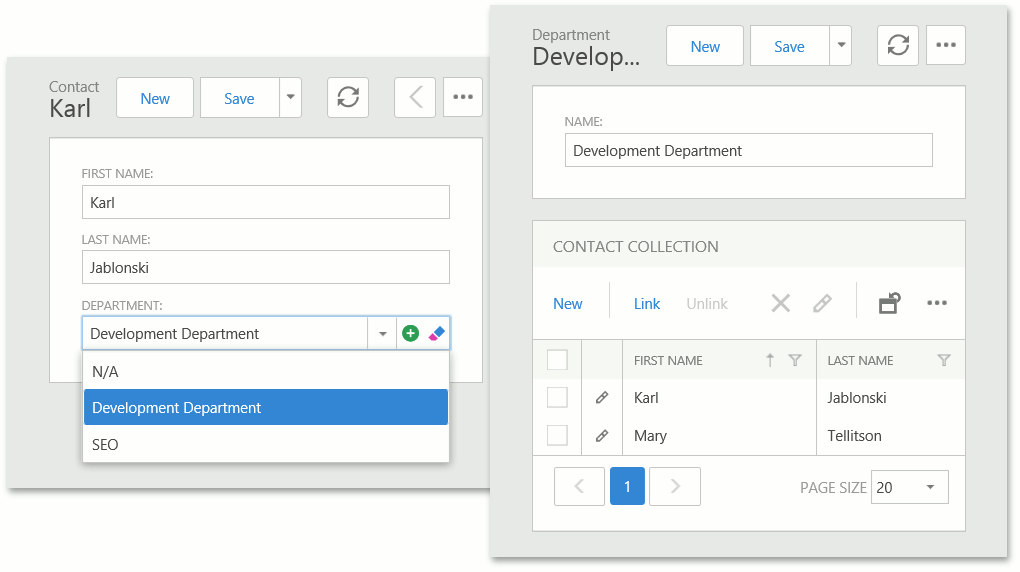This screenshot has width=1020, height=572.
Task: Focus the Department Name field
Action: tap(748, 150)
